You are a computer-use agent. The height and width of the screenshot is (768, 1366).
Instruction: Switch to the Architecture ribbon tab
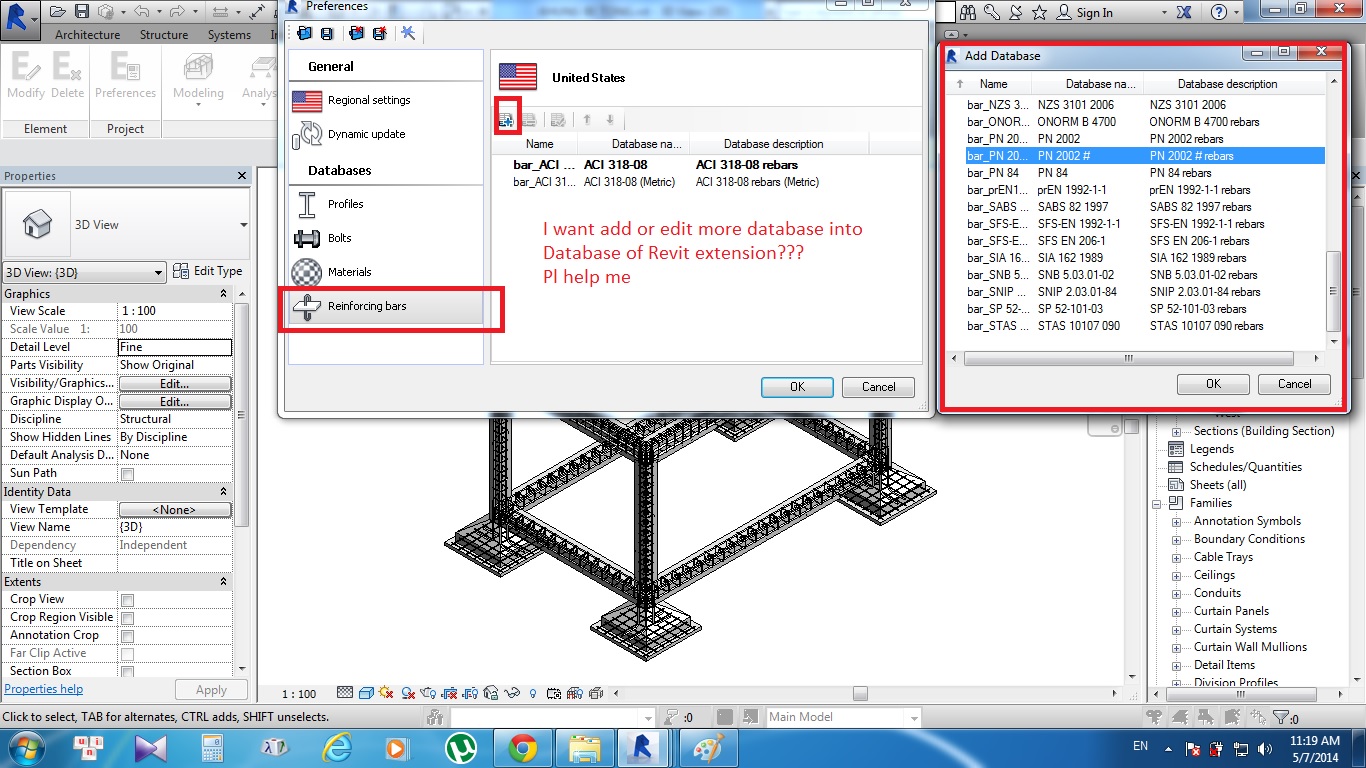[87, 35]
